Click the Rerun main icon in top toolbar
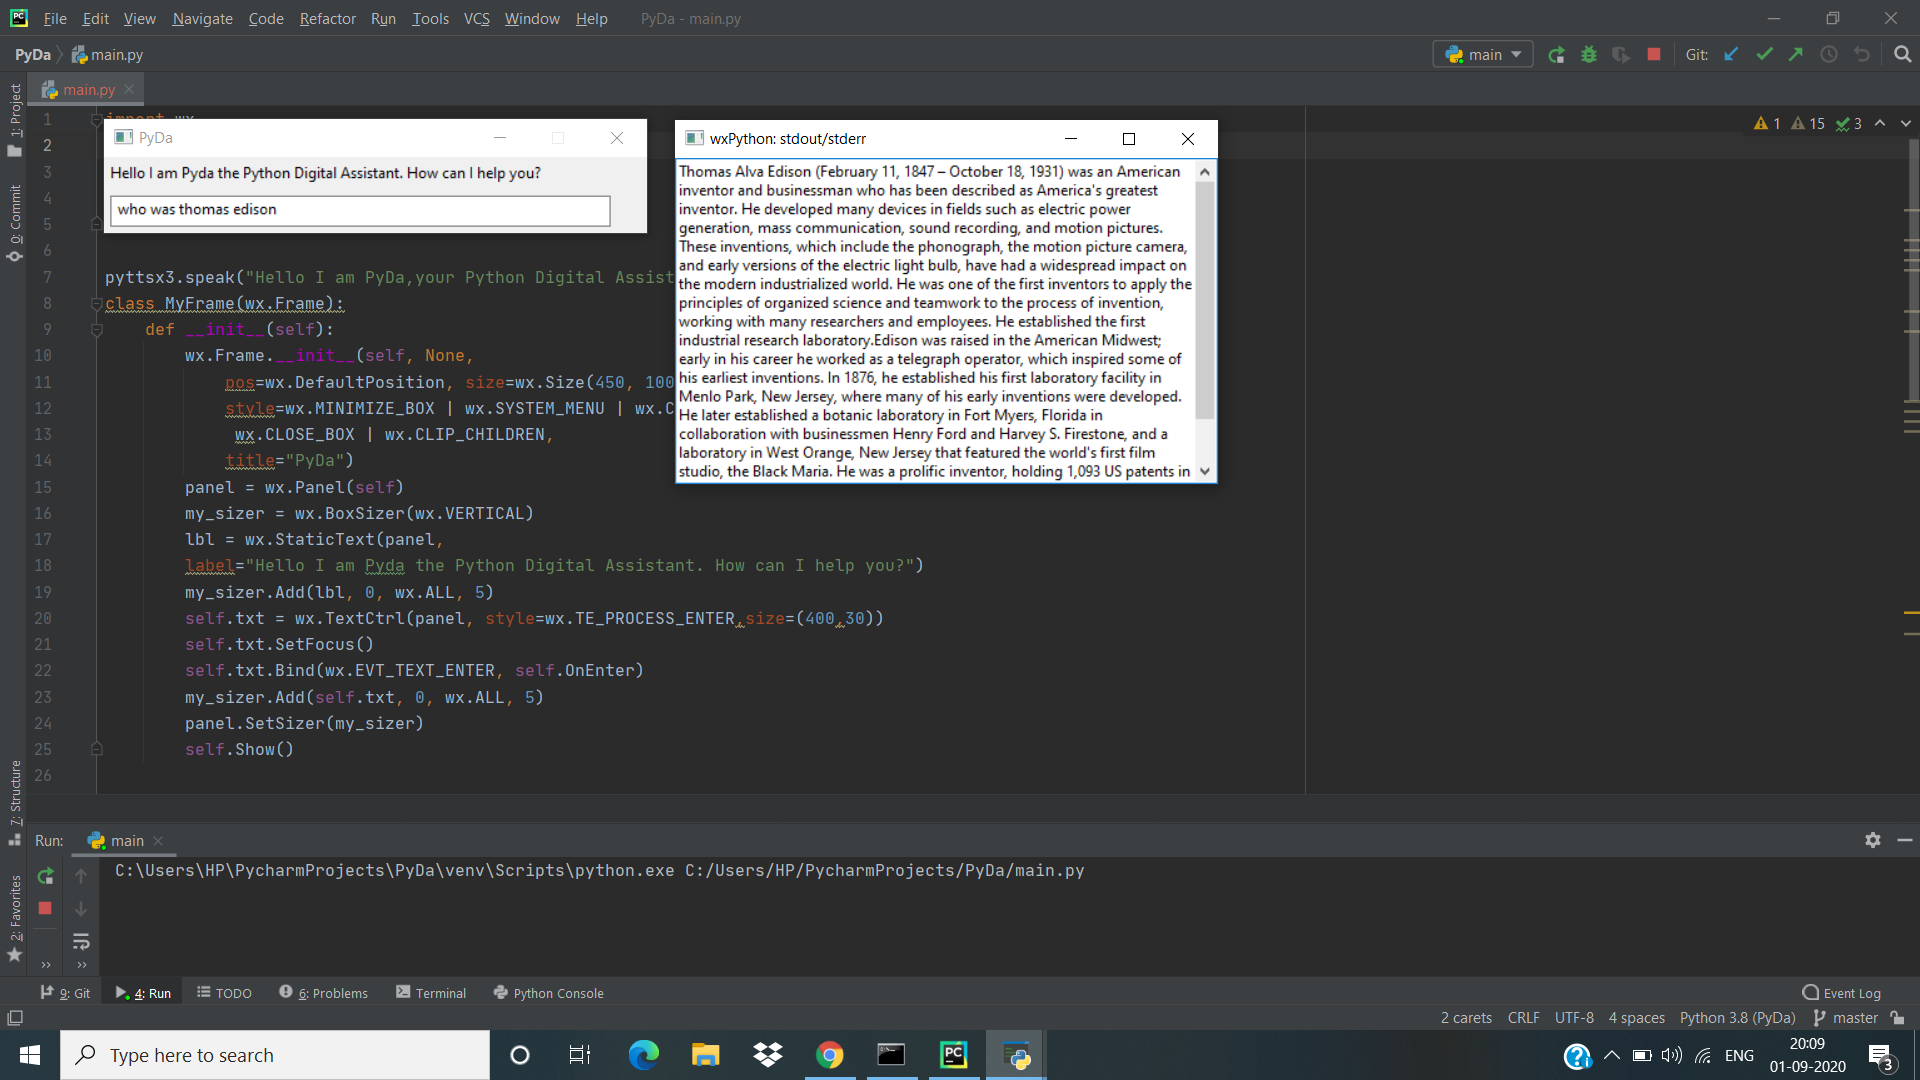 coord(1556,55)
